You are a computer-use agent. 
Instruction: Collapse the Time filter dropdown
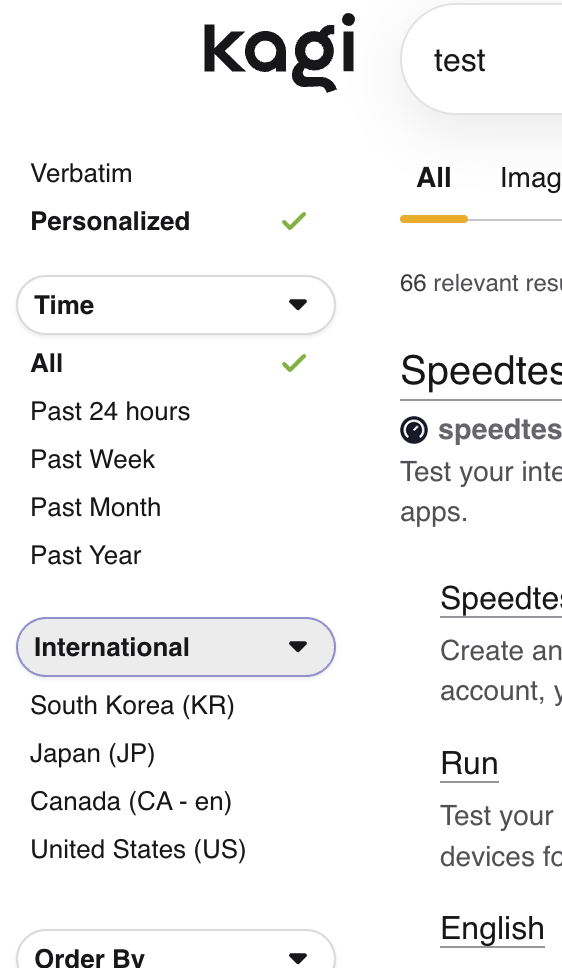(x=176, y=305)
